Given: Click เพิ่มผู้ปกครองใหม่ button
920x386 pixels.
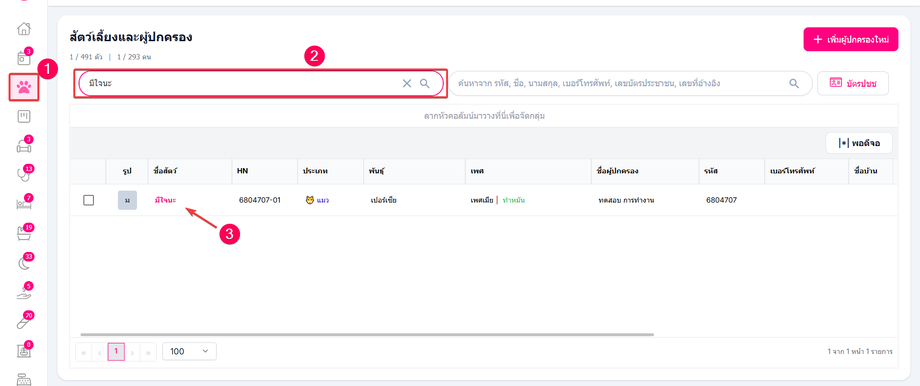Looking at the screenshot, I should [851, 39].
